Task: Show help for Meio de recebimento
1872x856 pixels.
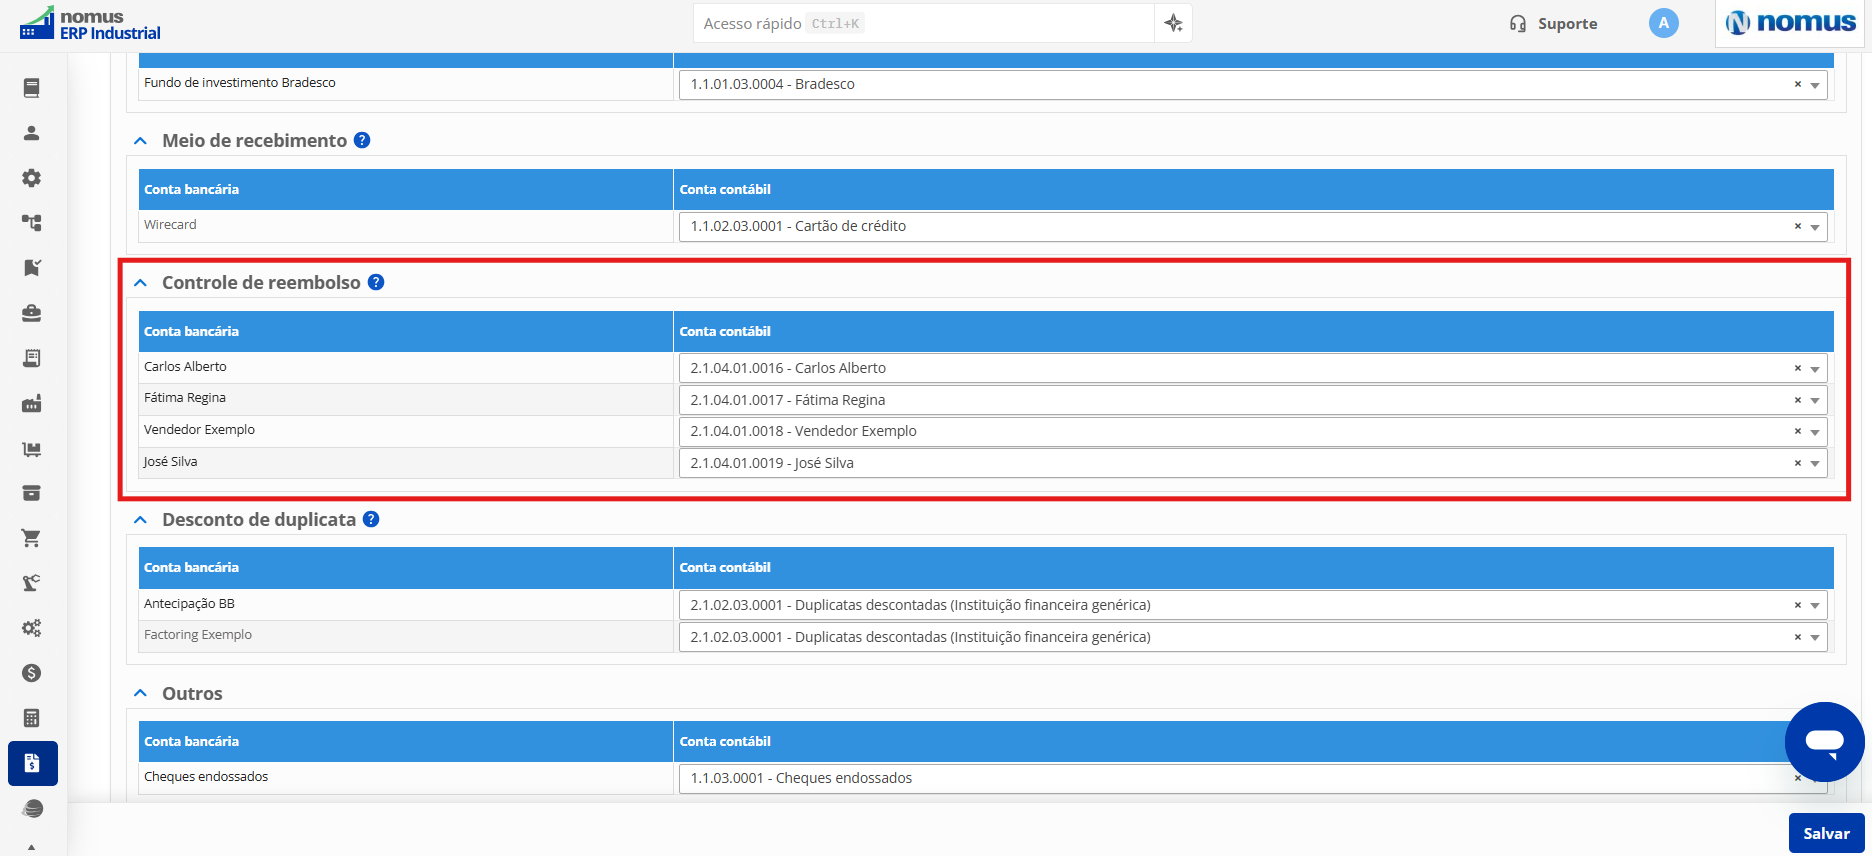Action: pyautogui.click(x=362, y=140)
